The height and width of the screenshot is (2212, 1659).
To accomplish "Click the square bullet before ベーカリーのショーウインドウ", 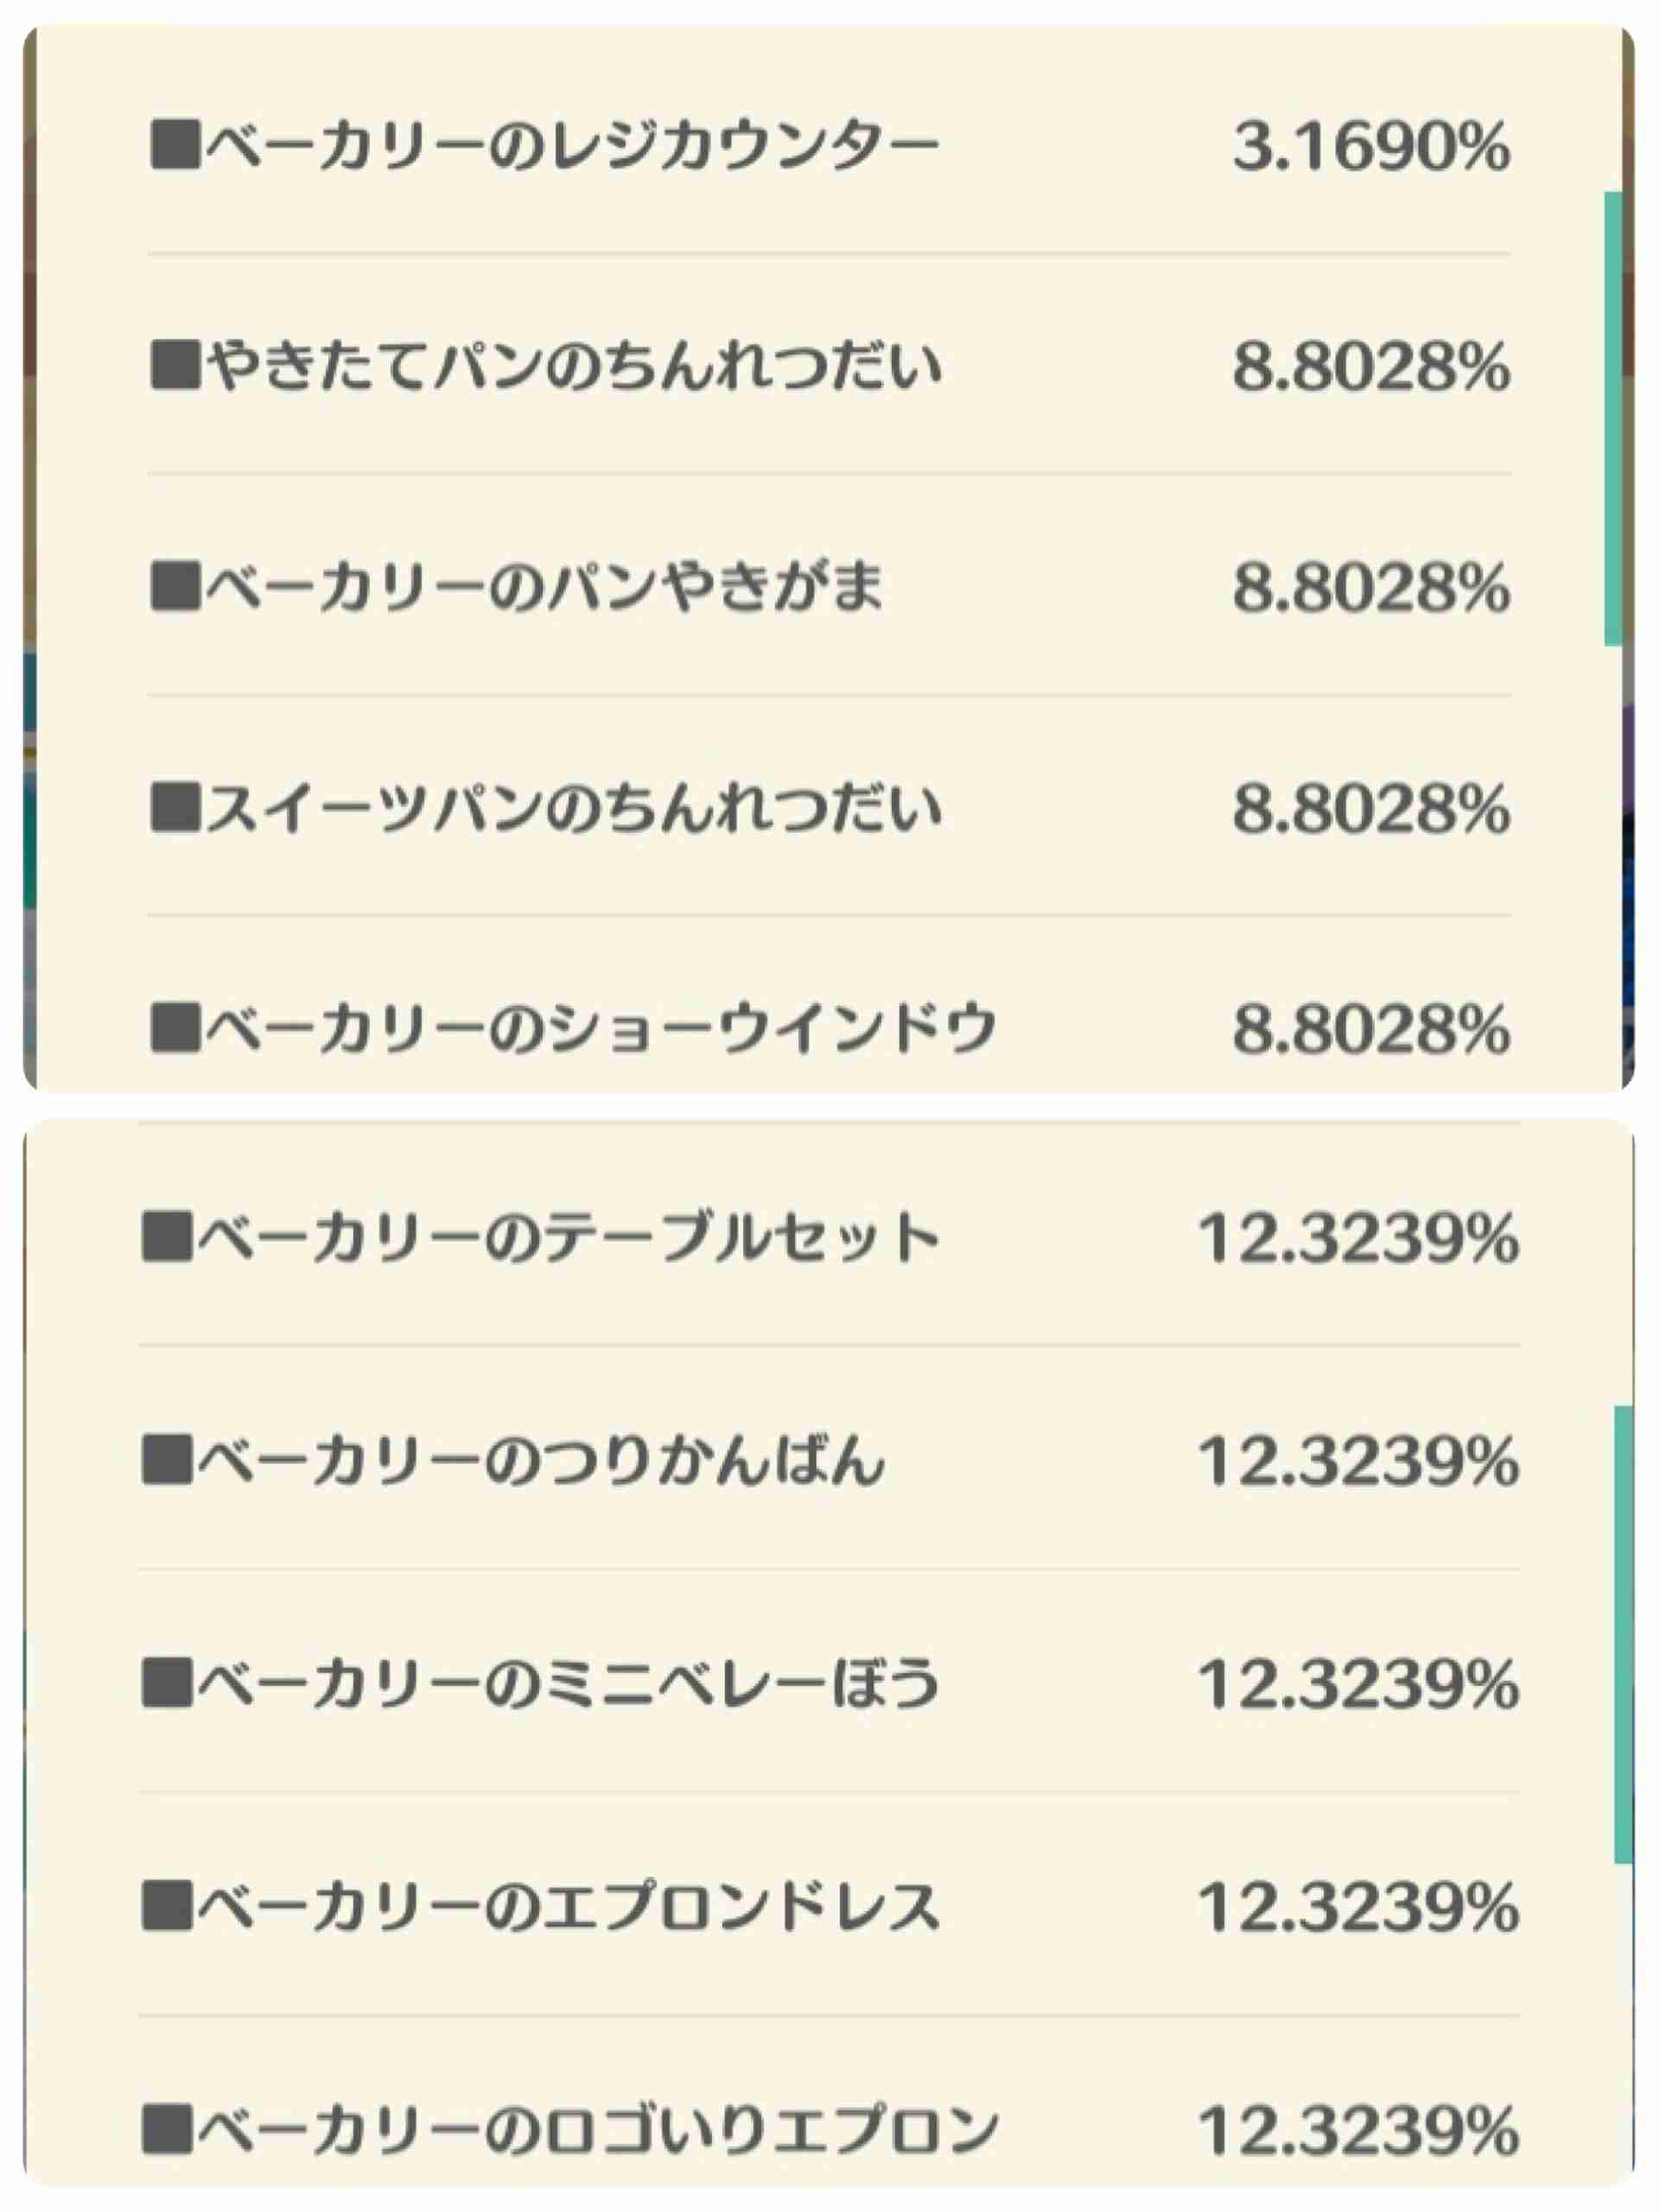I will (175, 1028).
